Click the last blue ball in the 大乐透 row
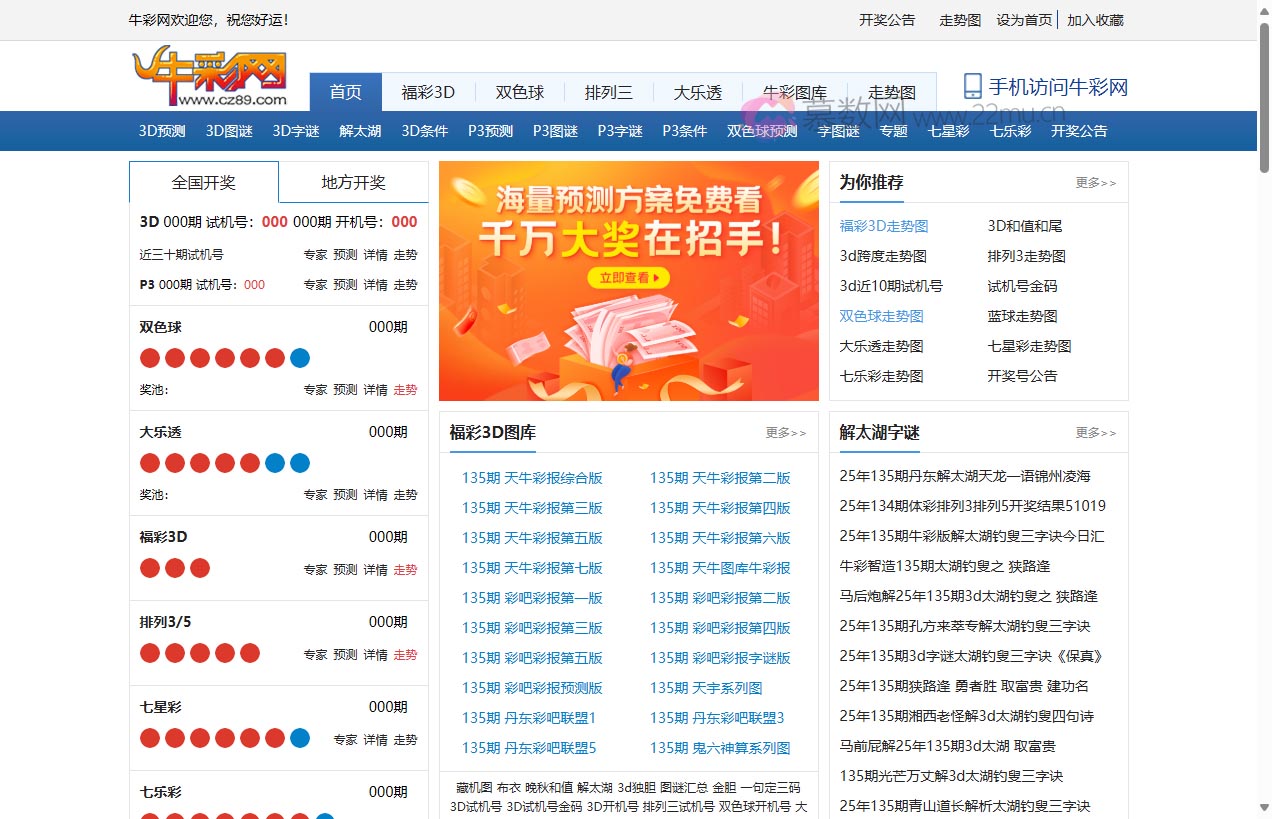 click(299, 462)
